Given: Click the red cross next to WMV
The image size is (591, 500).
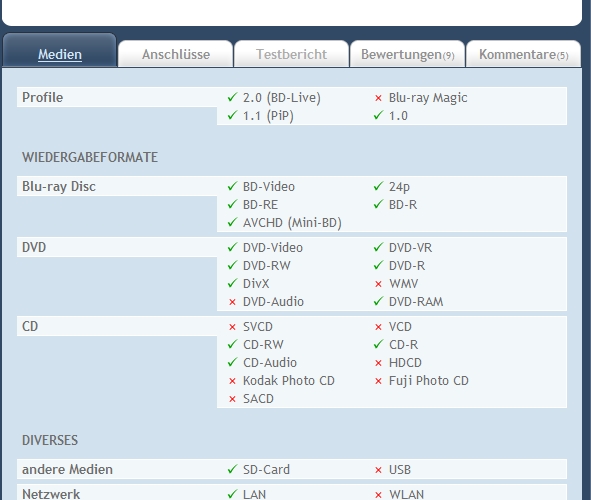Looking at the screenshot, I should 378,284.
